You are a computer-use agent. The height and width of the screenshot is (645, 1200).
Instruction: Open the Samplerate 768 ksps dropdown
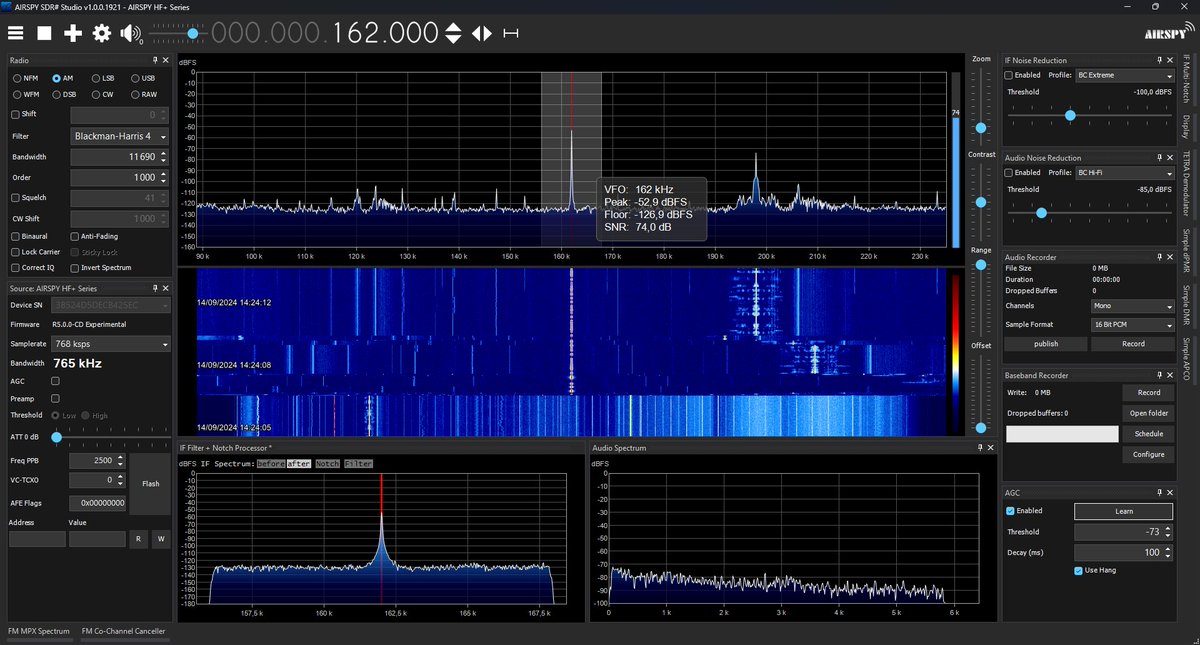[x=110, y=344]
